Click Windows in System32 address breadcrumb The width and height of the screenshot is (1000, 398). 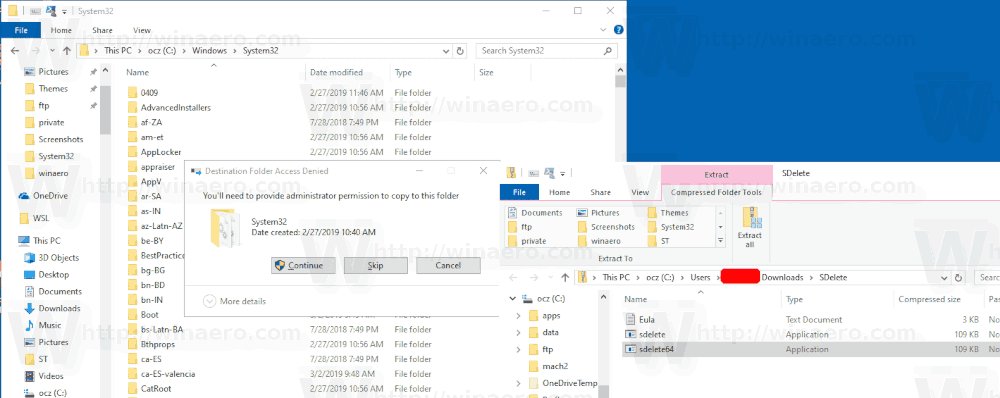click(x=209, y=51)
